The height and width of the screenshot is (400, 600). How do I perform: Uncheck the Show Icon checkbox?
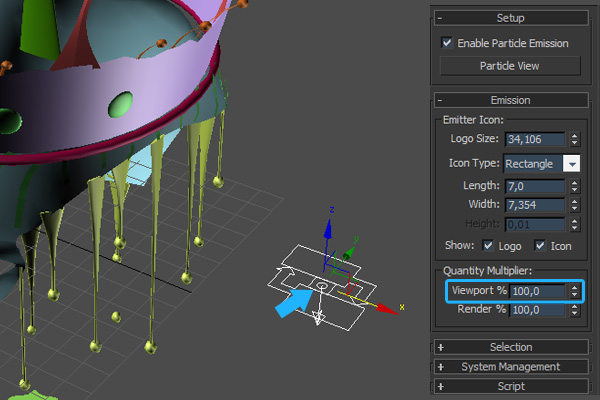[540, 246]
